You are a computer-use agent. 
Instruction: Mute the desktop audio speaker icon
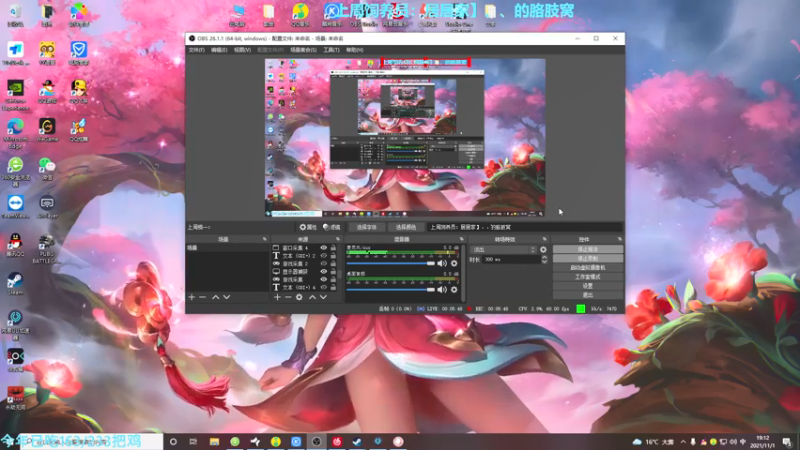442,290
